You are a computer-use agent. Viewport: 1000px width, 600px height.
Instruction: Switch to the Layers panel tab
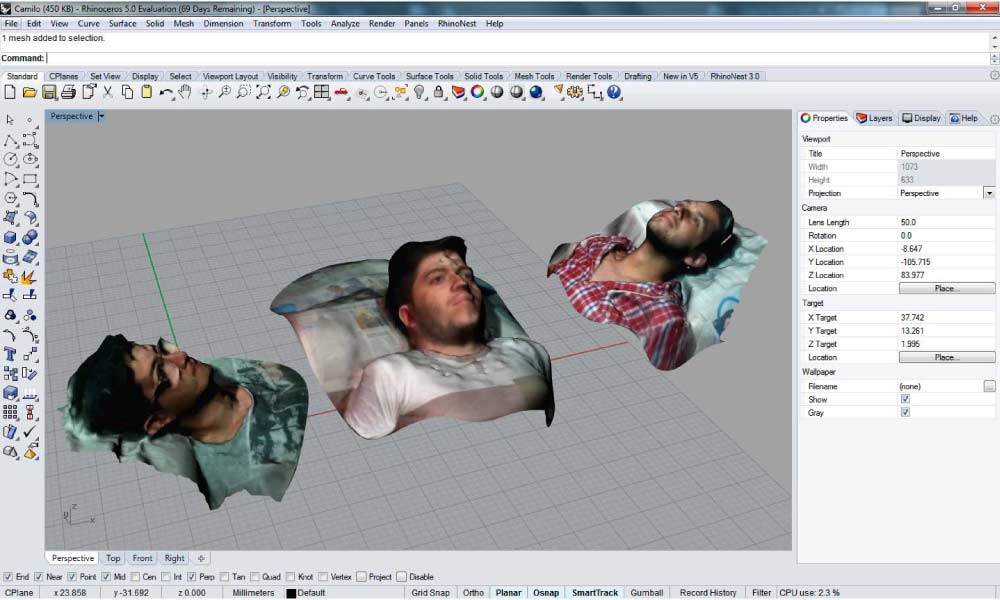(x=874, y=118)
